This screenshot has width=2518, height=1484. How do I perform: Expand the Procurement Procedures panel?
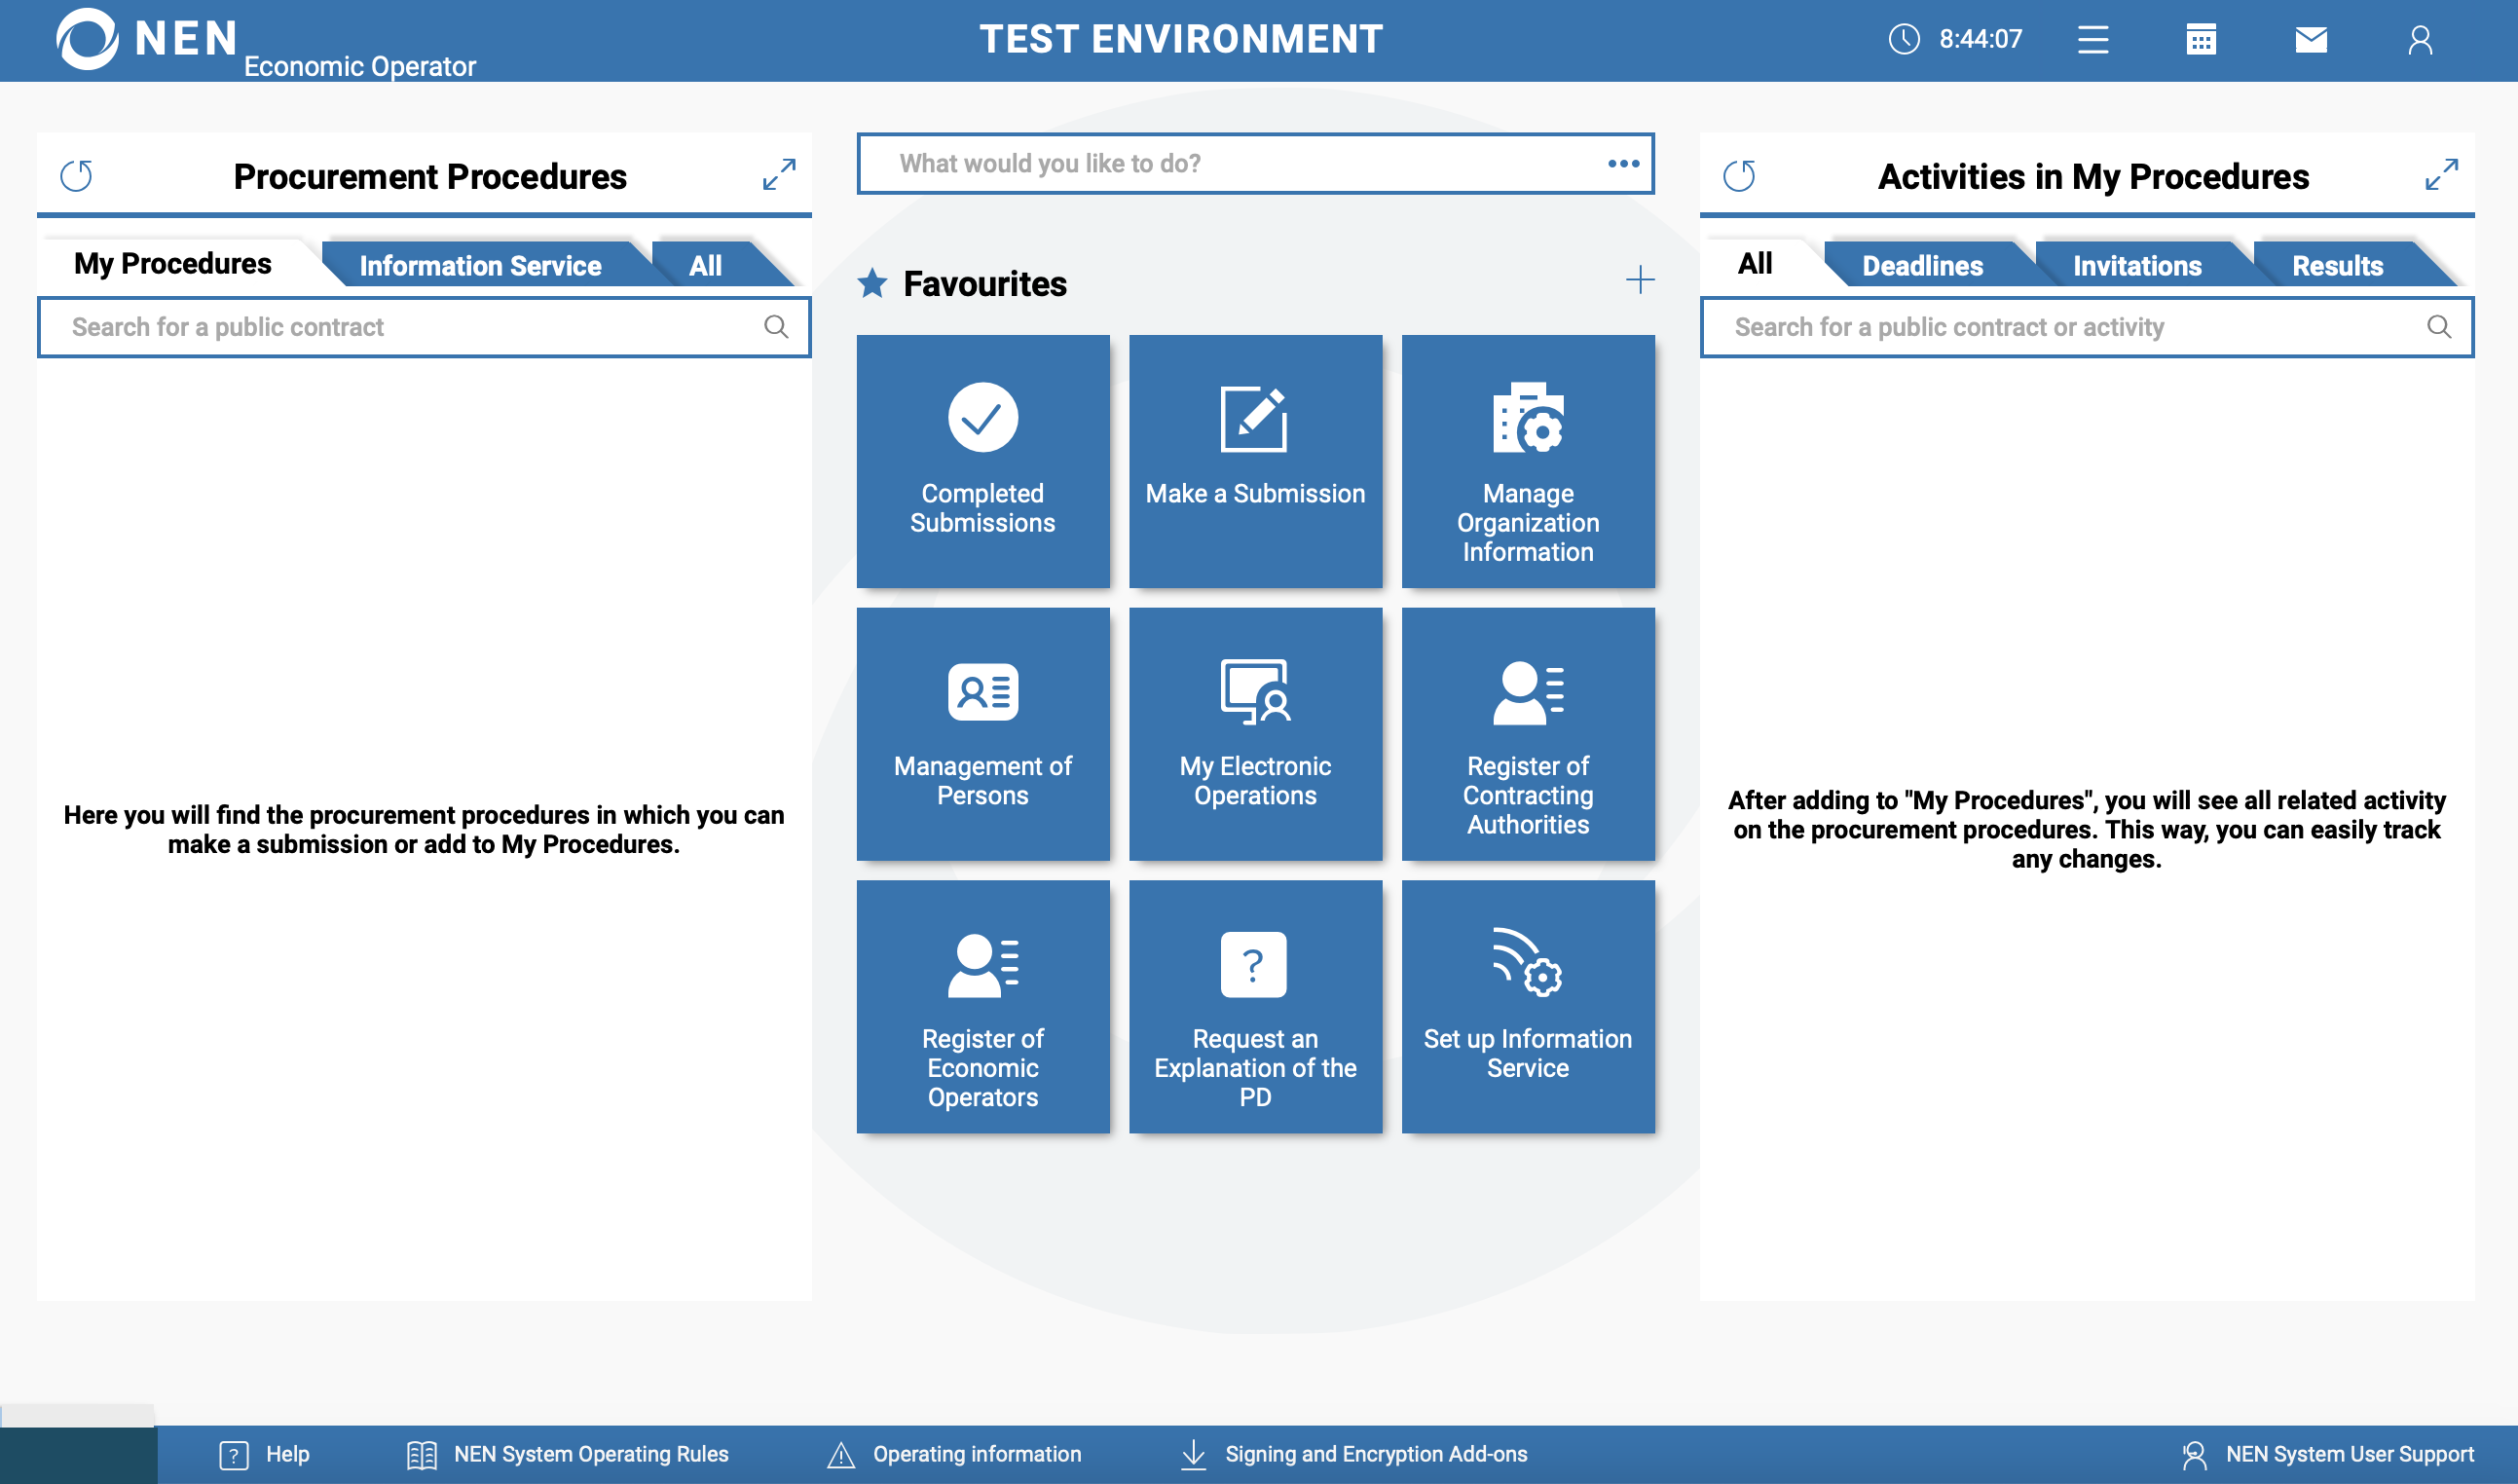779,174
